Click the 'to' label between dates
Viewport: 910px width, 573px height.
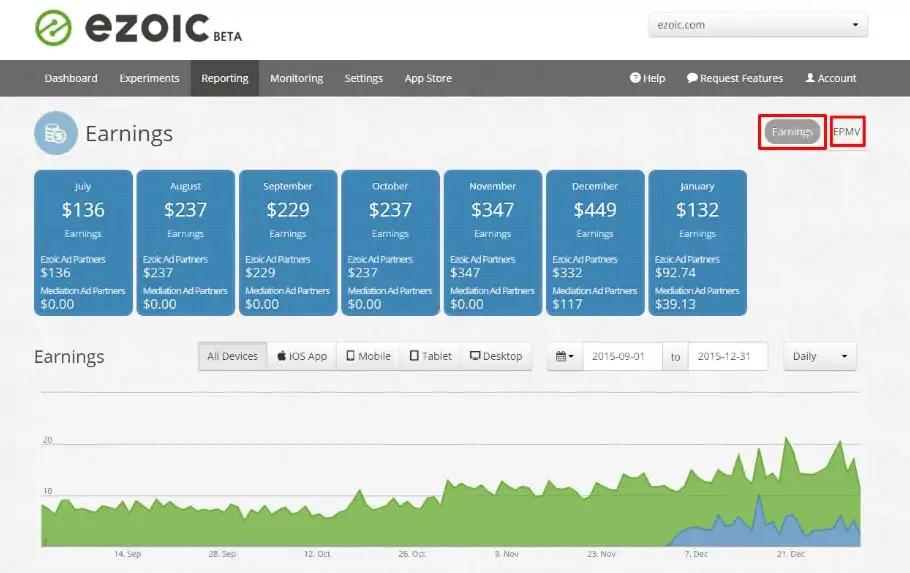pos(676,356)
